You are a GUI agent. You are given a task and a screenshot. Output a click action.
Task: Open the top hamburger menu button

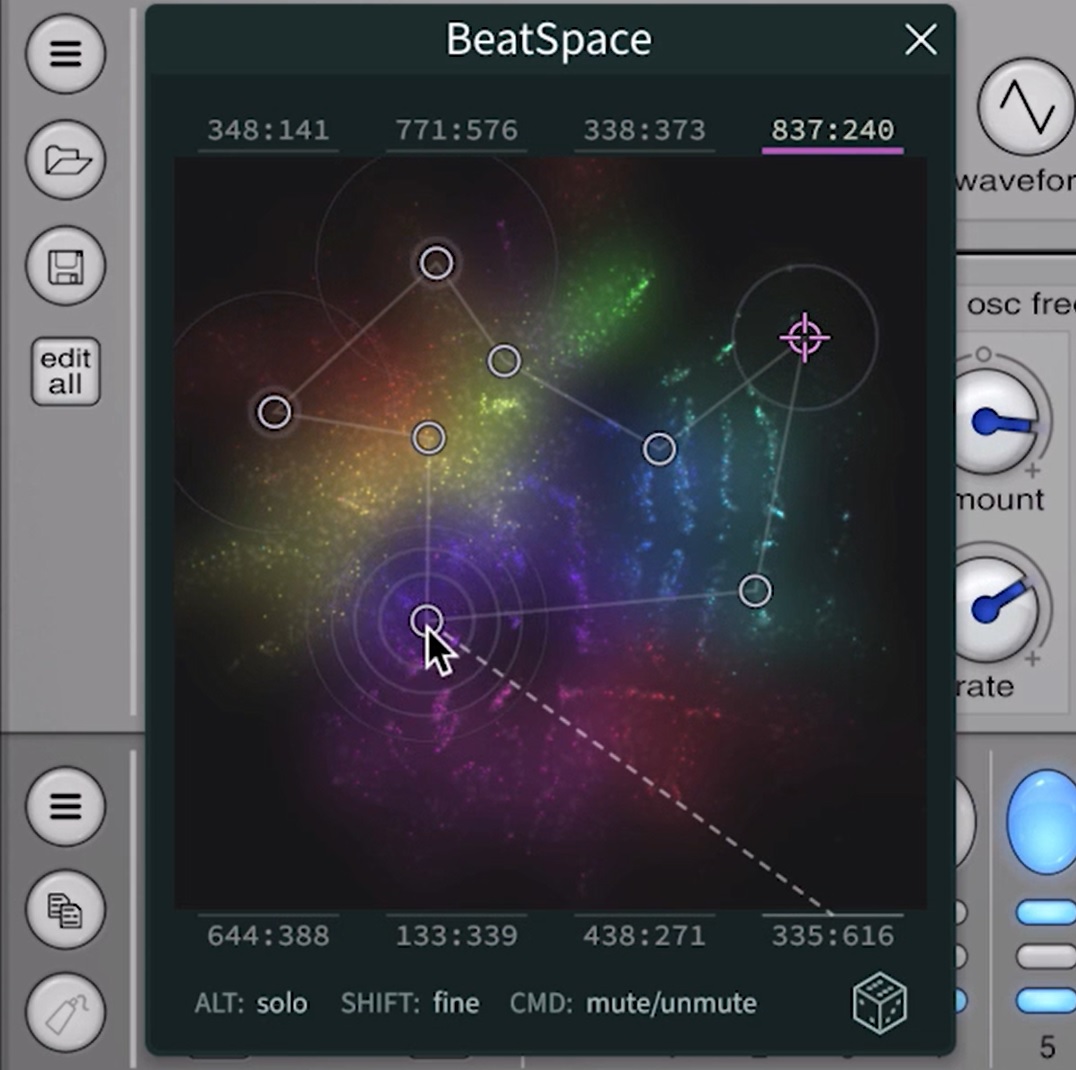pyautogui.click(x=65, y=54)
